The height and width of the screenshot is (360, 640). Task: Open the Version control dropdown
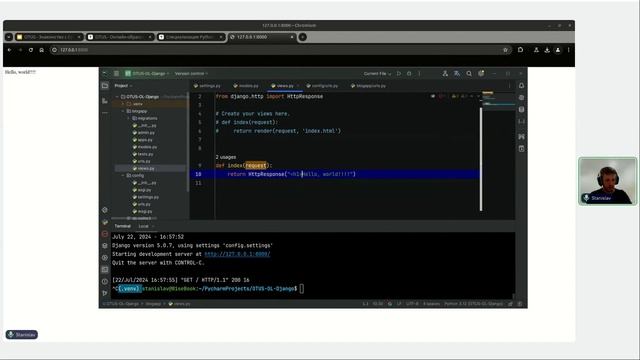pyautogui.click(x=191, y=73)
